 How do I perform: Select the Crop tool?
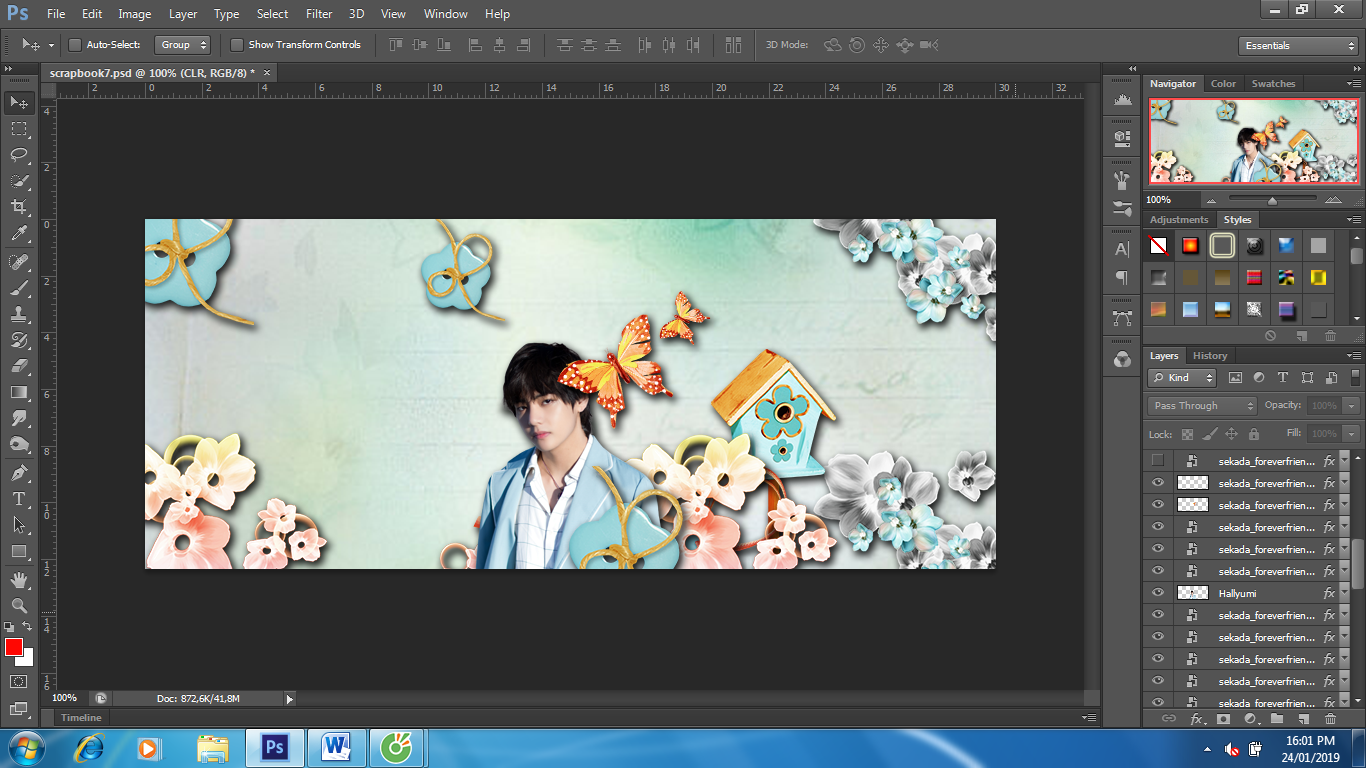coord(19,207)
